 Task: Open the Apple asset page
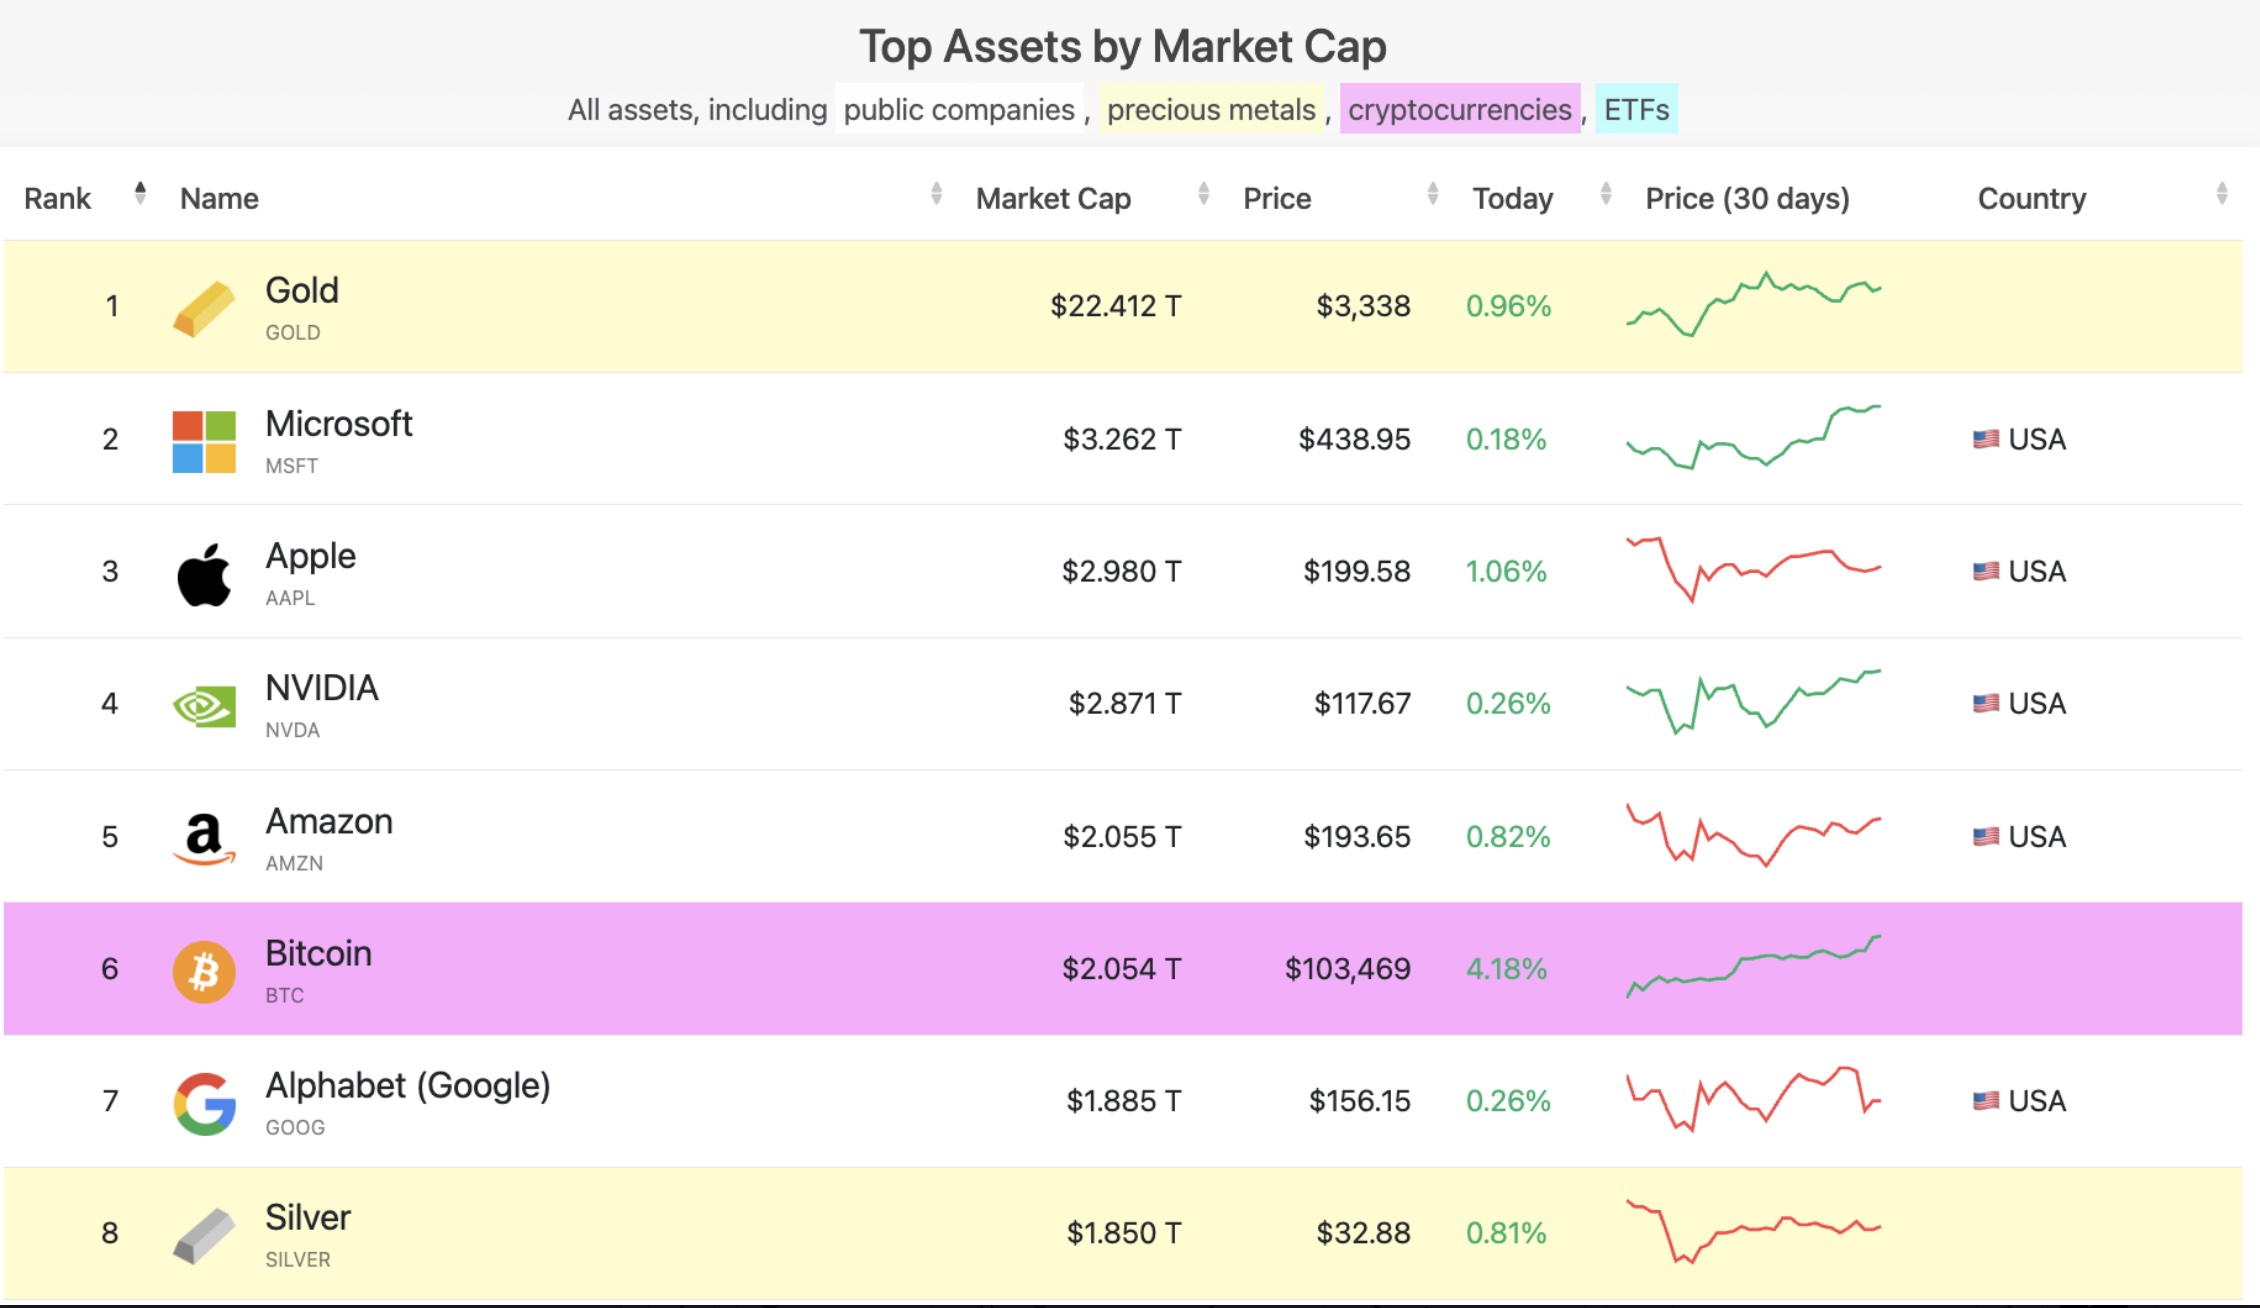310,556
